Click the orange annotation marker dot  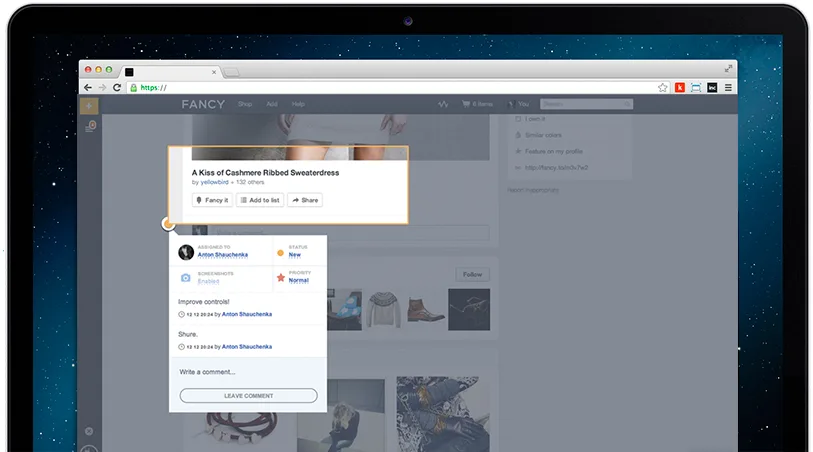coord(168,224)
